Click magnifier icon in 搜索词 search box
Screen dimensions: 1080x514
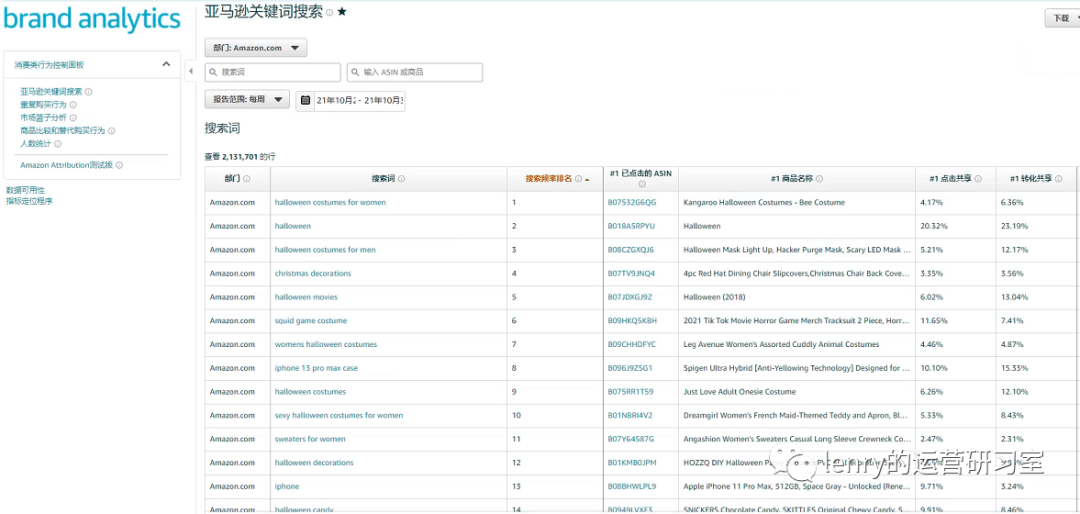click(x=214, y=72)
